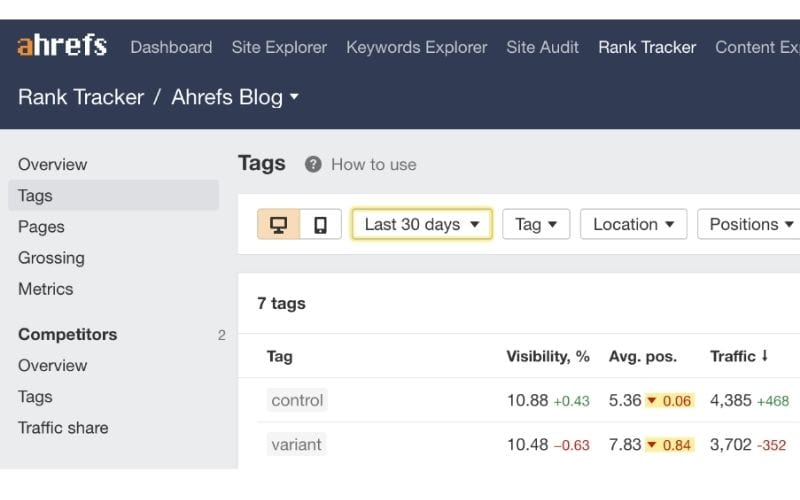This screenshot has width=800, height=500.
Task: Open Rank Tracker in top navigation
Action: point(647,47)
